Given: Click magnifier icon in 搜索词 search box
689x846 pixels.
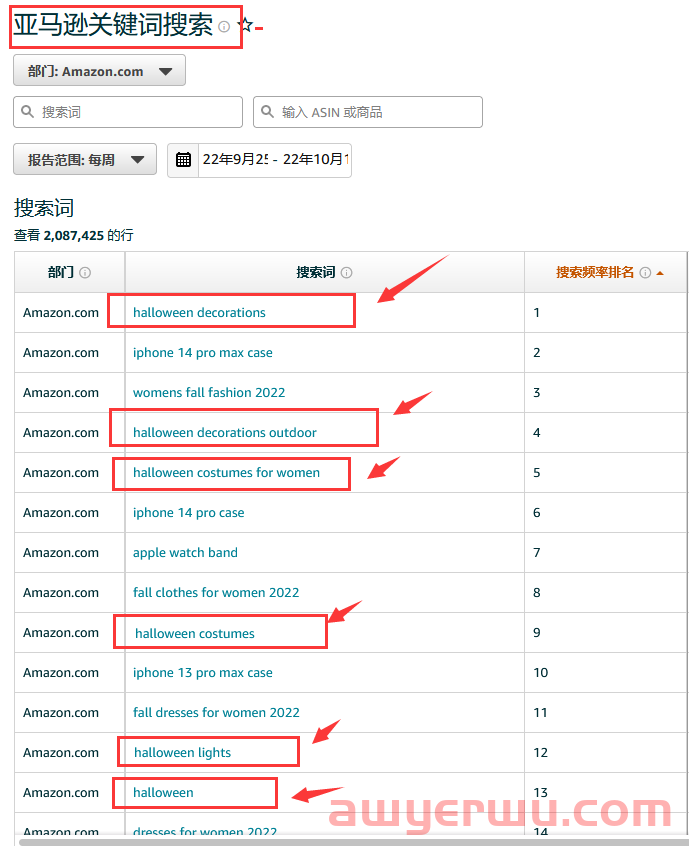Looking at the screenshot, I should [27, 112].
